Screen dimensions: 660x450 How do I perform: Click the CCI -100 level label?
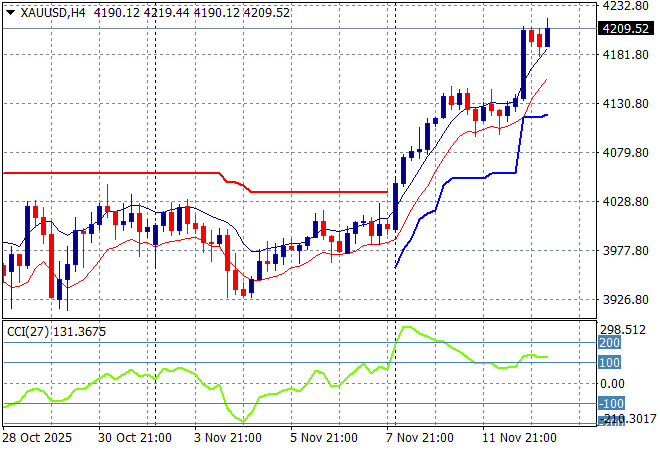(612, 404)
